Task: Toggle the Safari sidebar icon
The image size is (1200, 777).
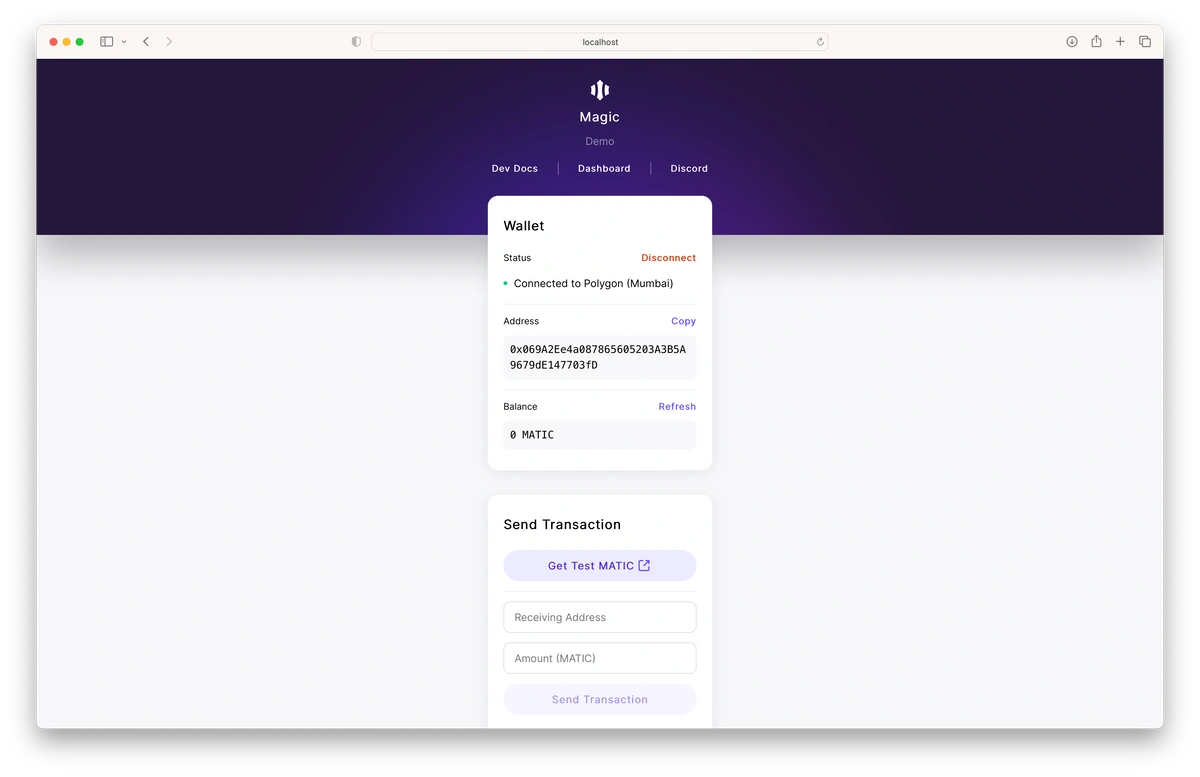Action: [107, 42]
